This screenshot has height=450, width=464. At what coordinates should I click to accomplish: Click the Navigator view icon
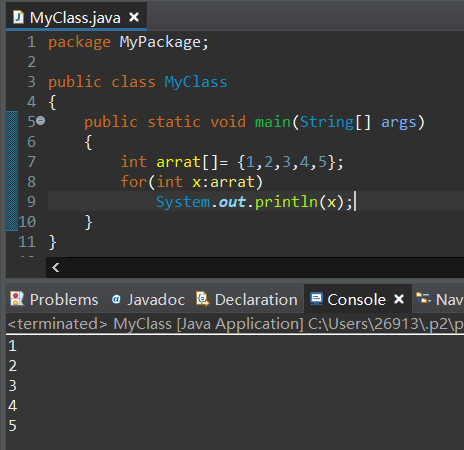tap(424, 298)
